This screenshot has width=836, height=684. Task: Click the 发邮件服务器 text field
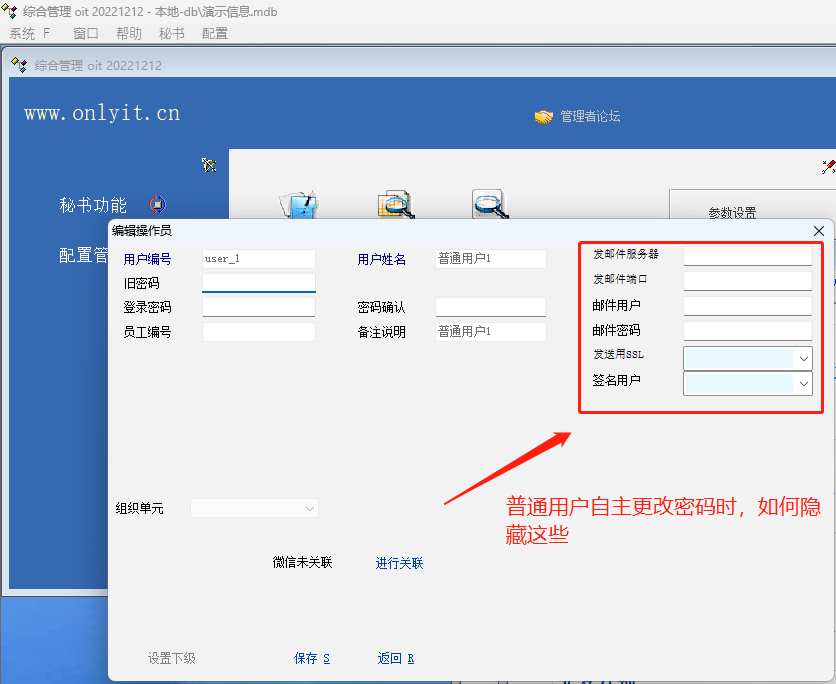click(747, 256)
